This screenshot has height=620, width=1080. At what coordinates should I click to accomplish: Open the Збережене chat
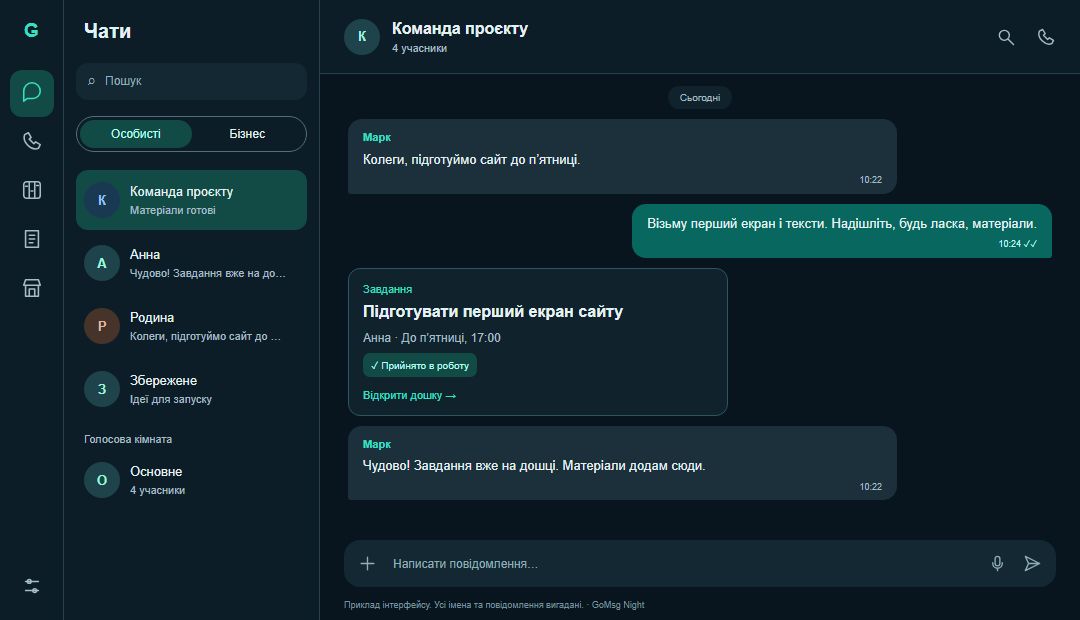click(x=191, y=389)
